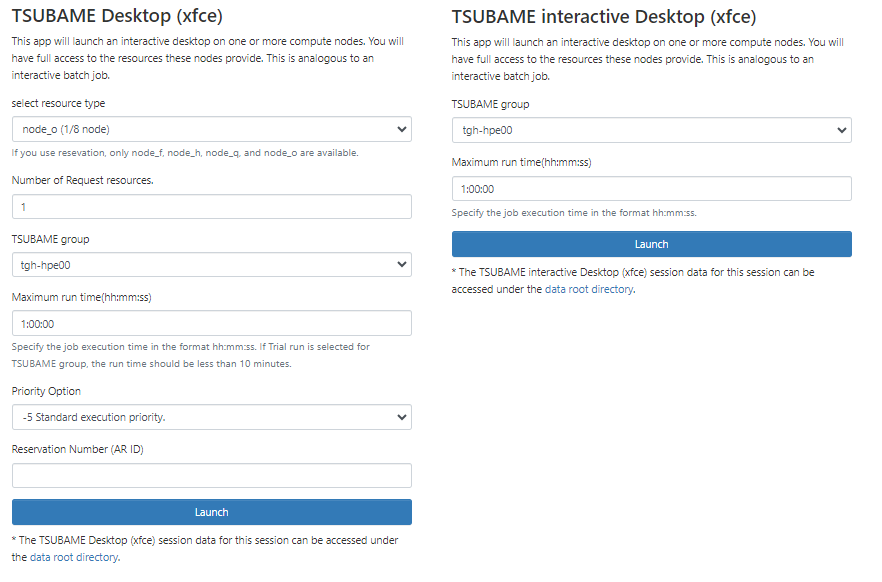The image size is (882, 582).
Task: Expand TSUBAME group dropdown in TSUBAME Desktop form
Action: pos(211,265)
